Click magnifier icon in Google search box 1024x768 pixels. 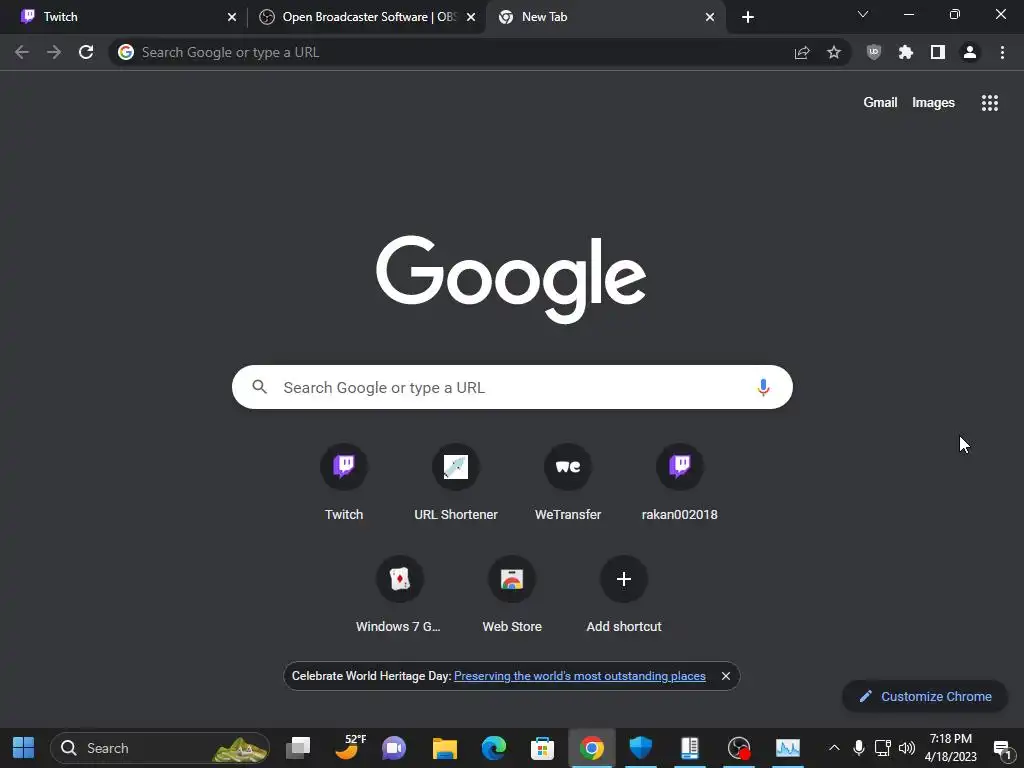click(260, 387)
